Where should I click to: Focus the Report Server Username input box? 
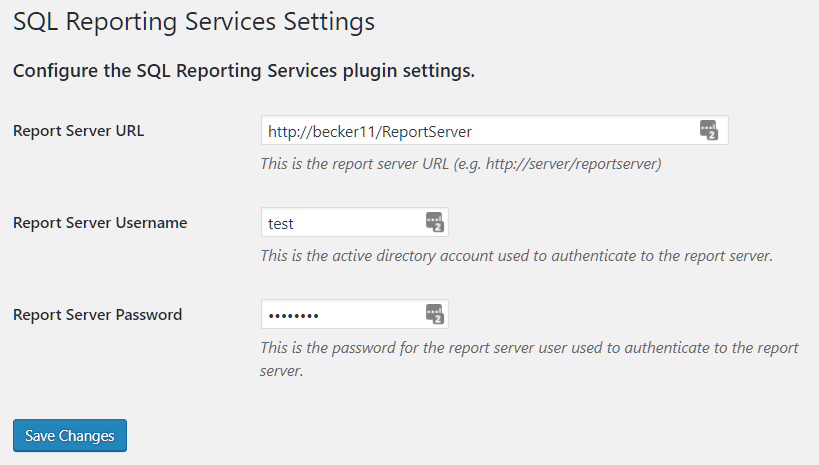click(x=340, y=223)
